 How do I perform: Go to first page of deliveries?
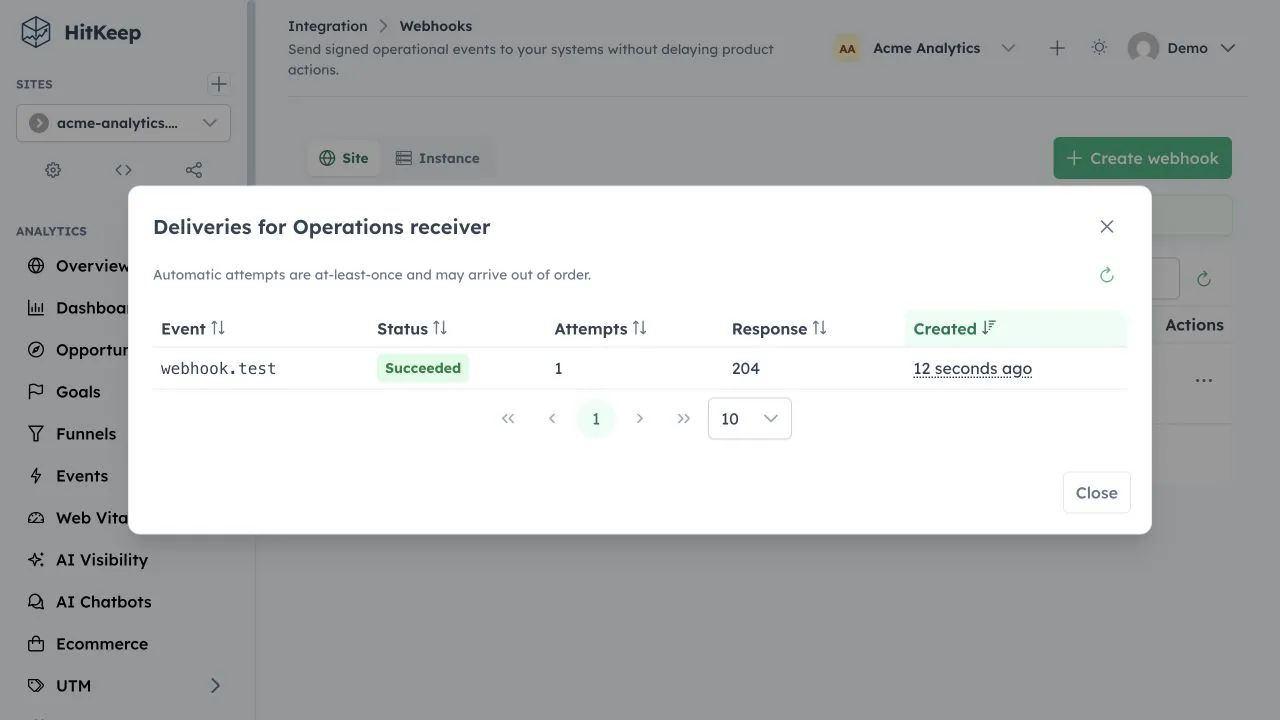(x=508, y=419)
